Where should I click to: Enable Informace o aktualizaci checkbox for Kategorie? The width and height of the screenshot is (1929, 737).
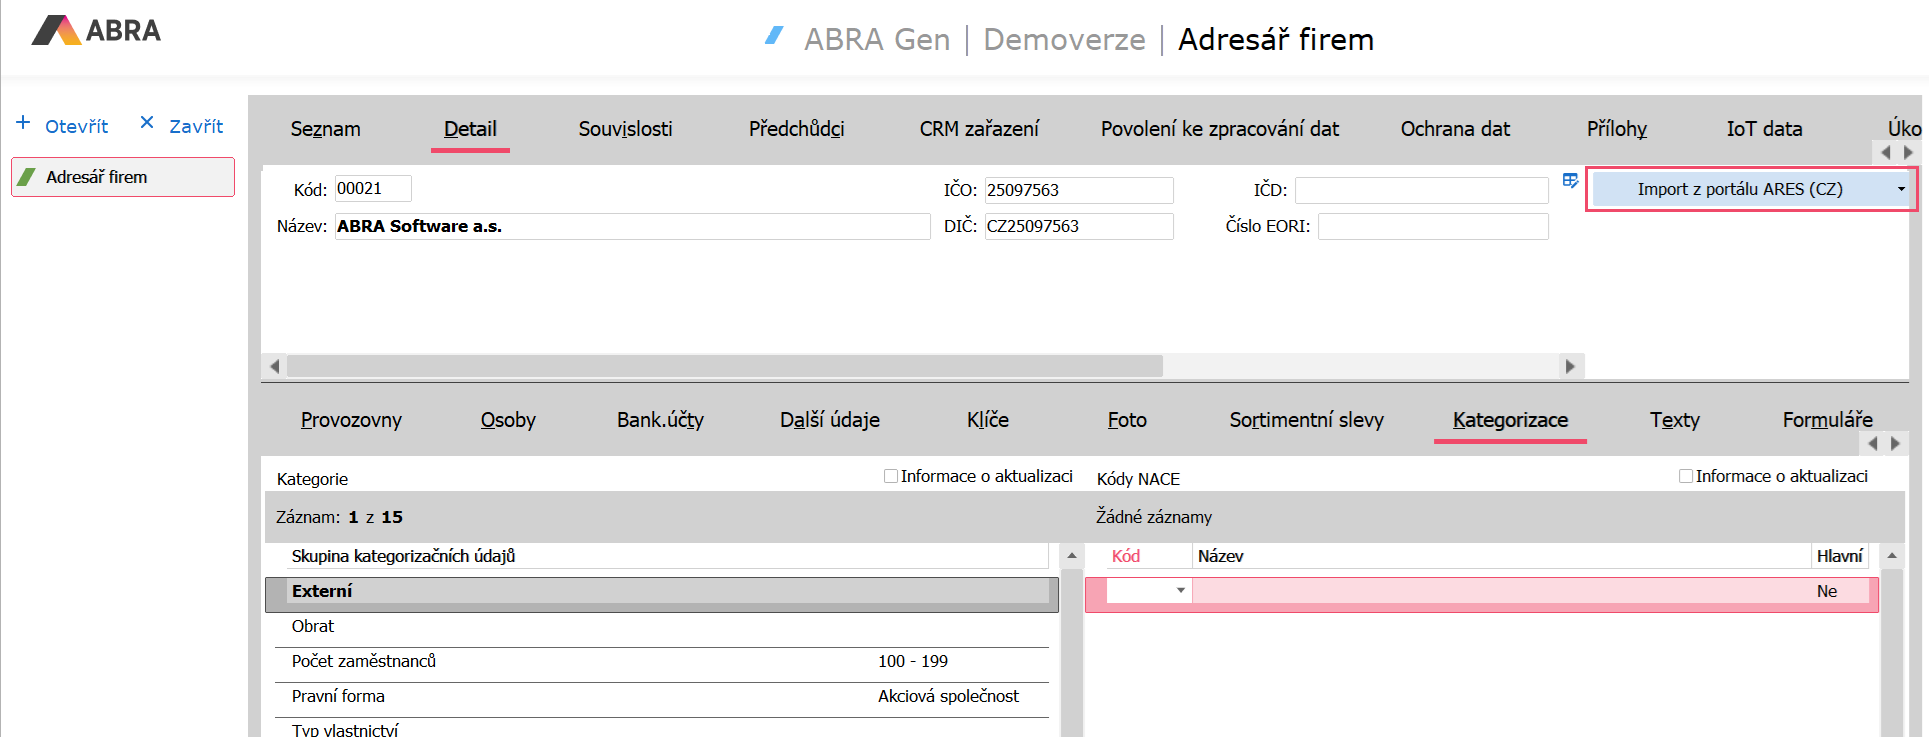tap(890, 476)
